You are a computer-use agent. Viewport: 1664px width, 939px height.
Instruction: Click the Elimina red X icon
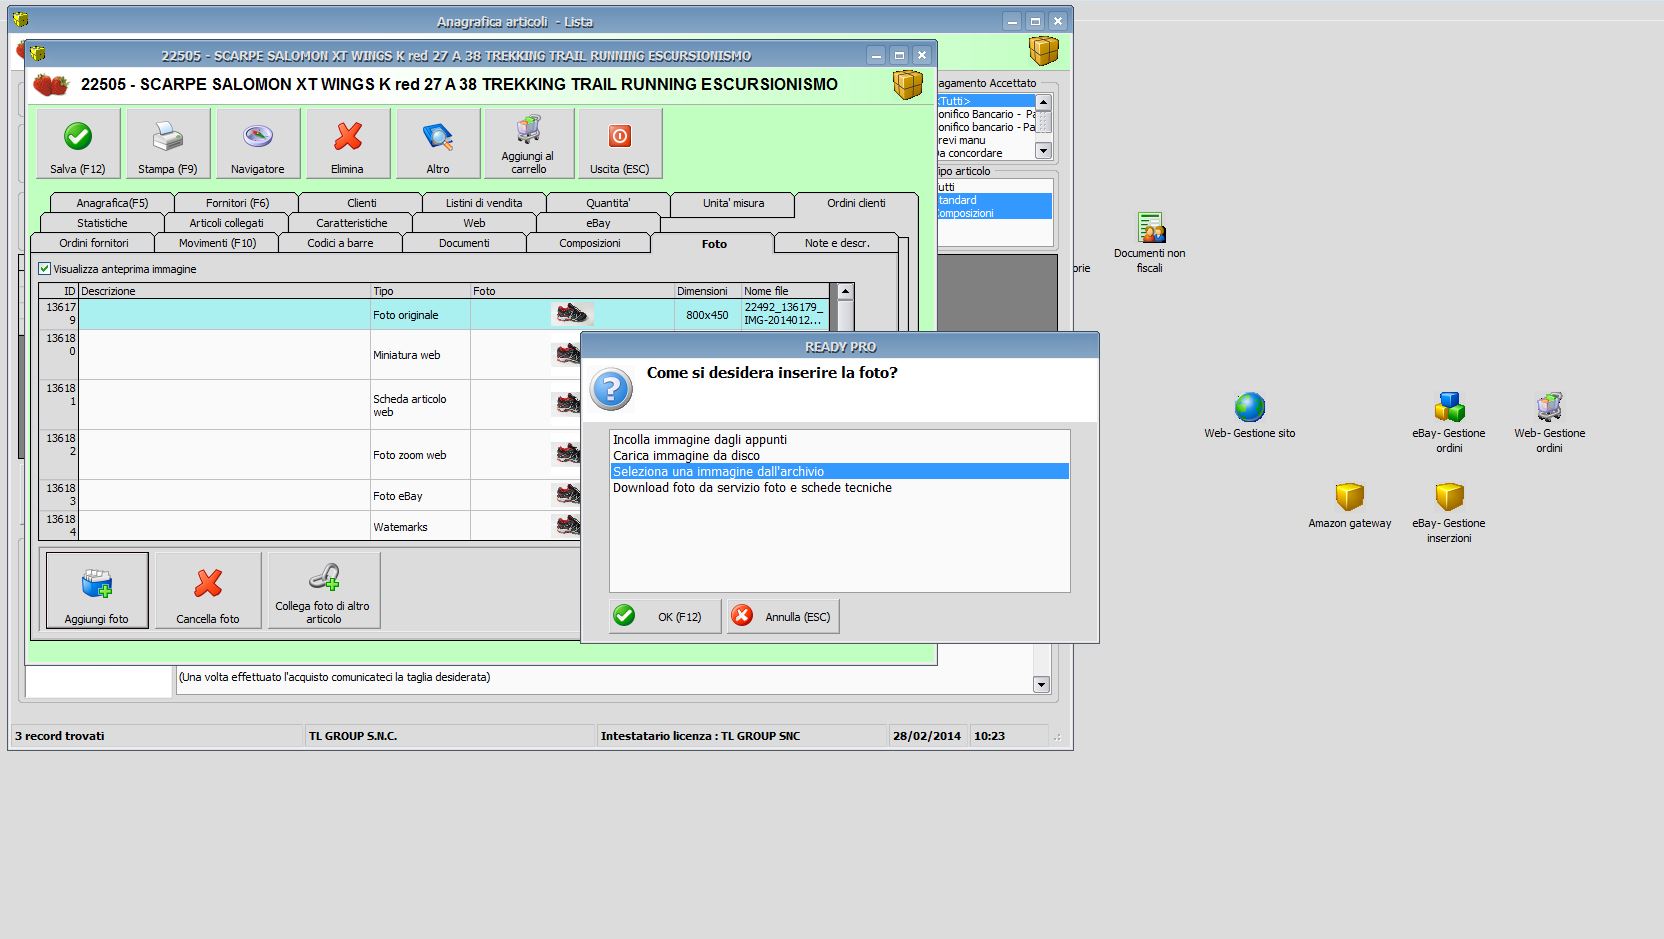pos(348,136)
